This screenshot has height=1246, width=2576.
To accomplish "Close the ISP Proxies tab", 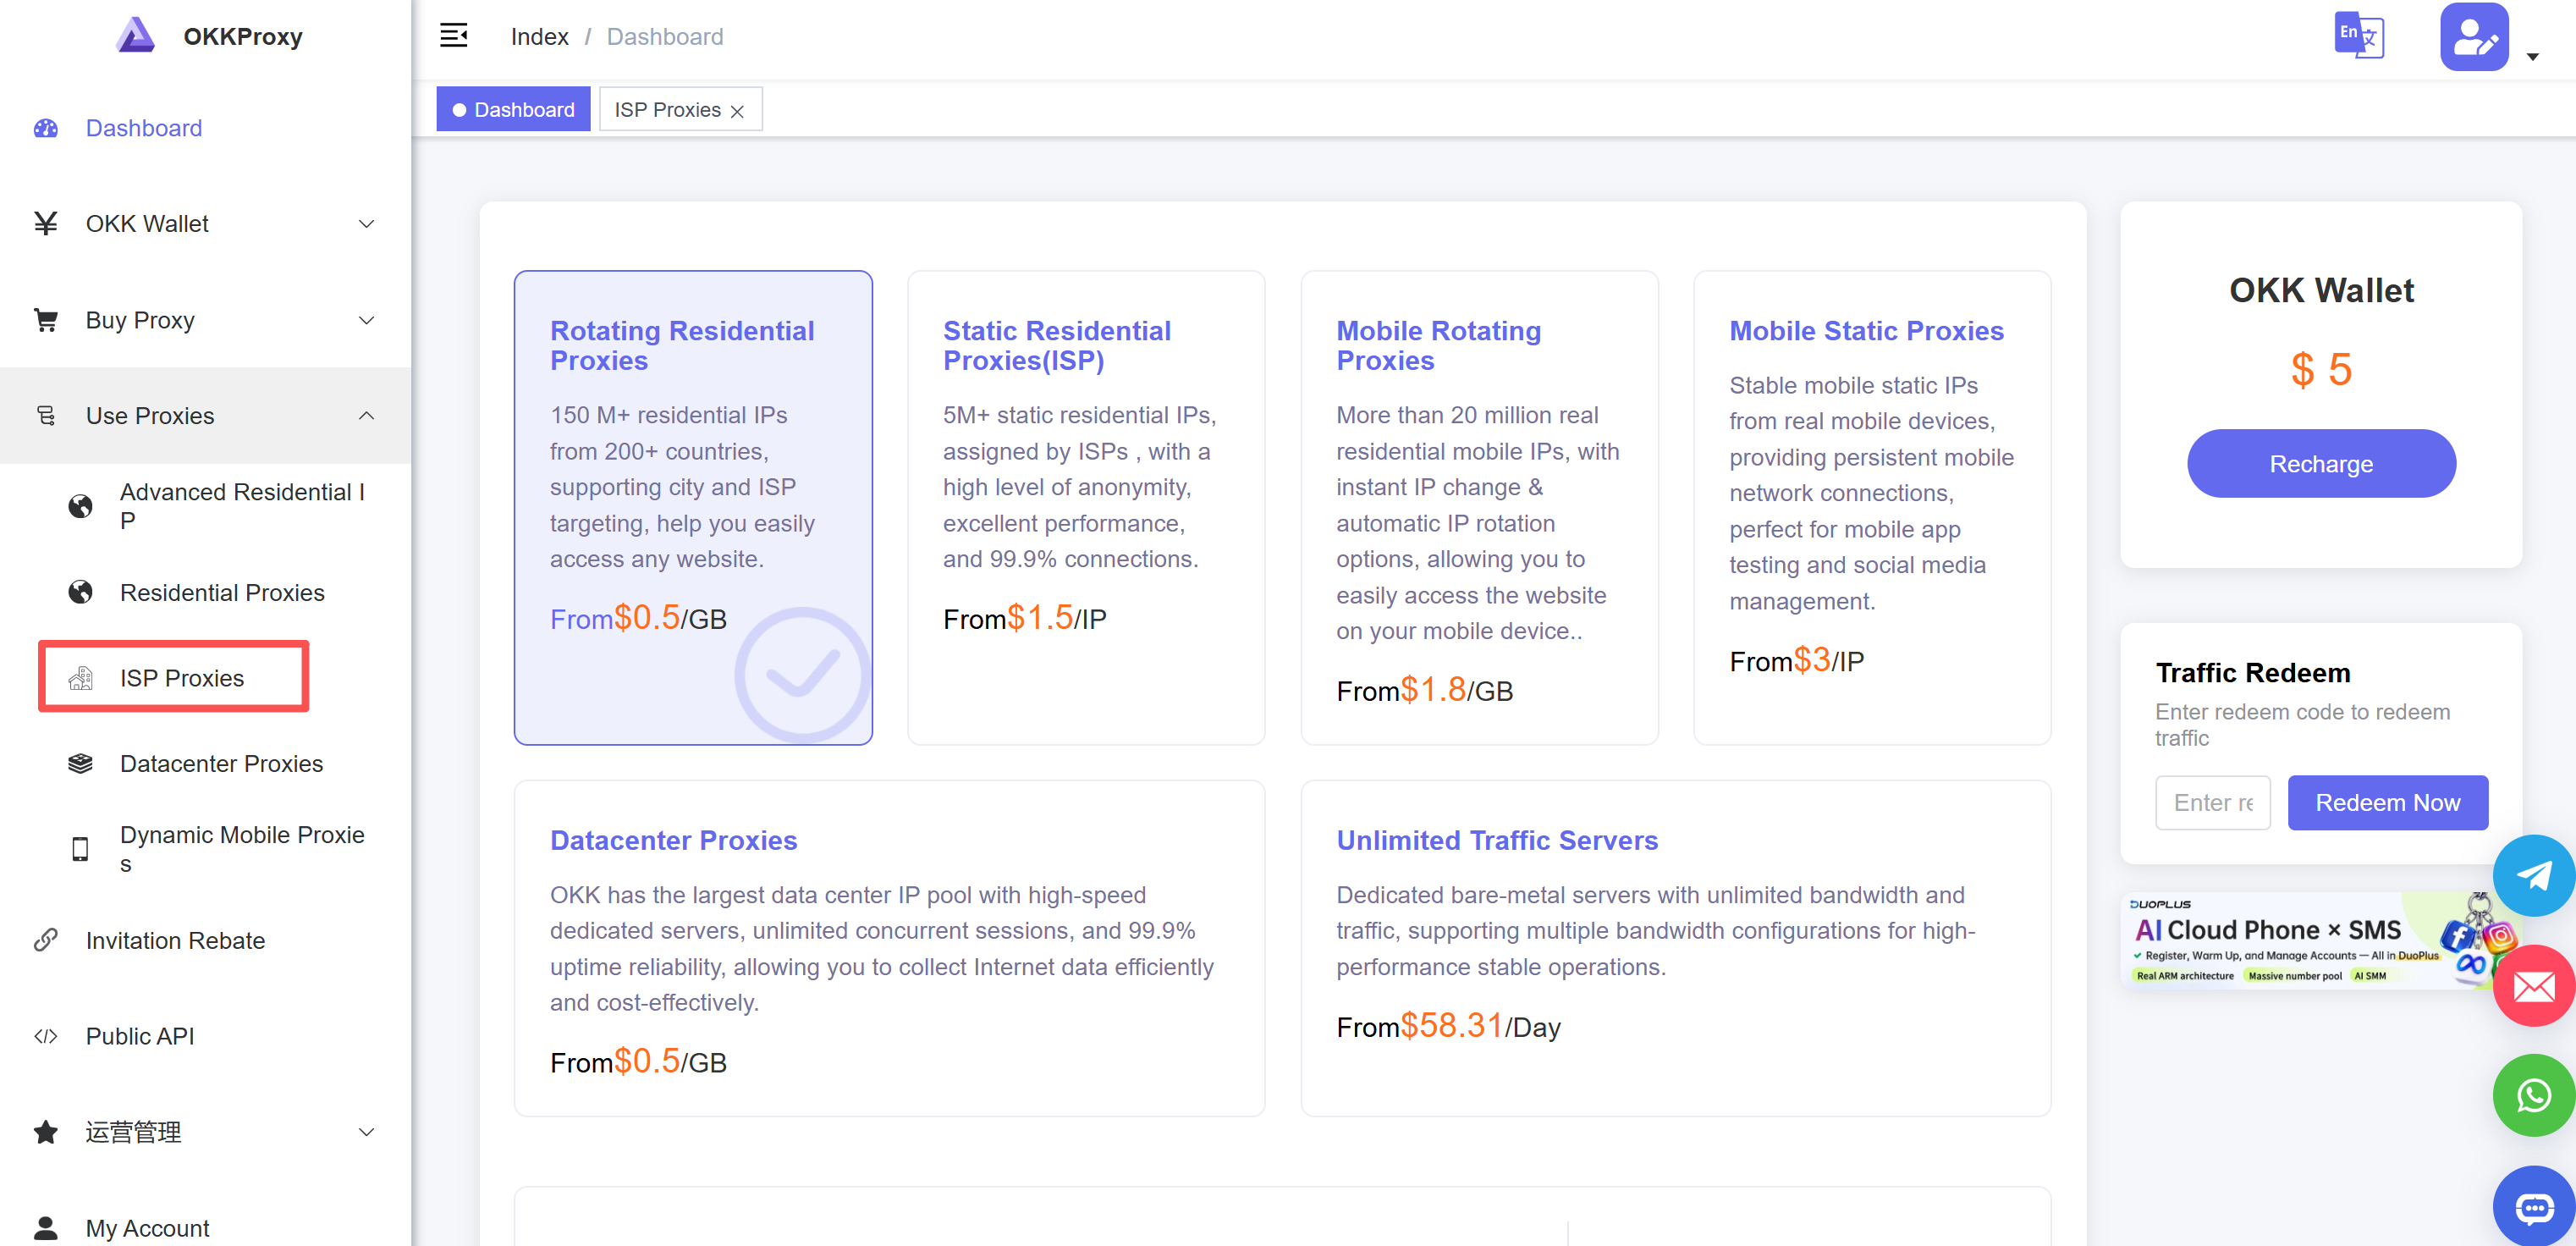I will click(x=737, y=111).
